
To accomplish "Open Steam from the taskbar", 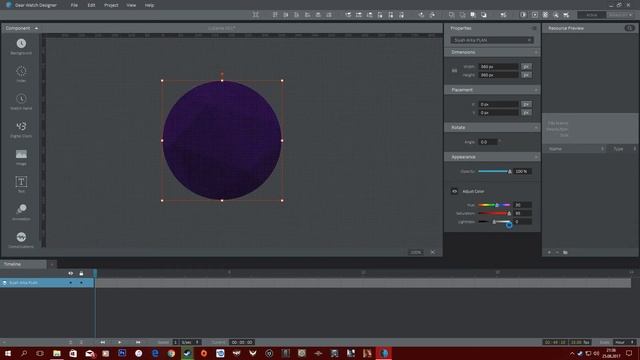I will tap(187, 353).
